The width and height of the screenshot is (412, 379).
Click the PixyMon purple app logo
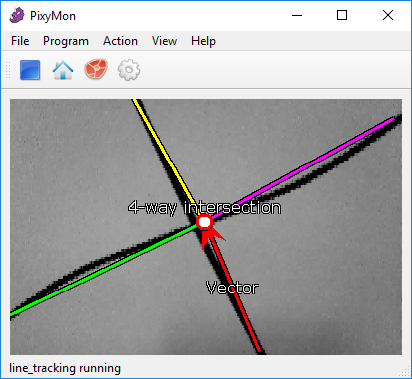(17, 16)
